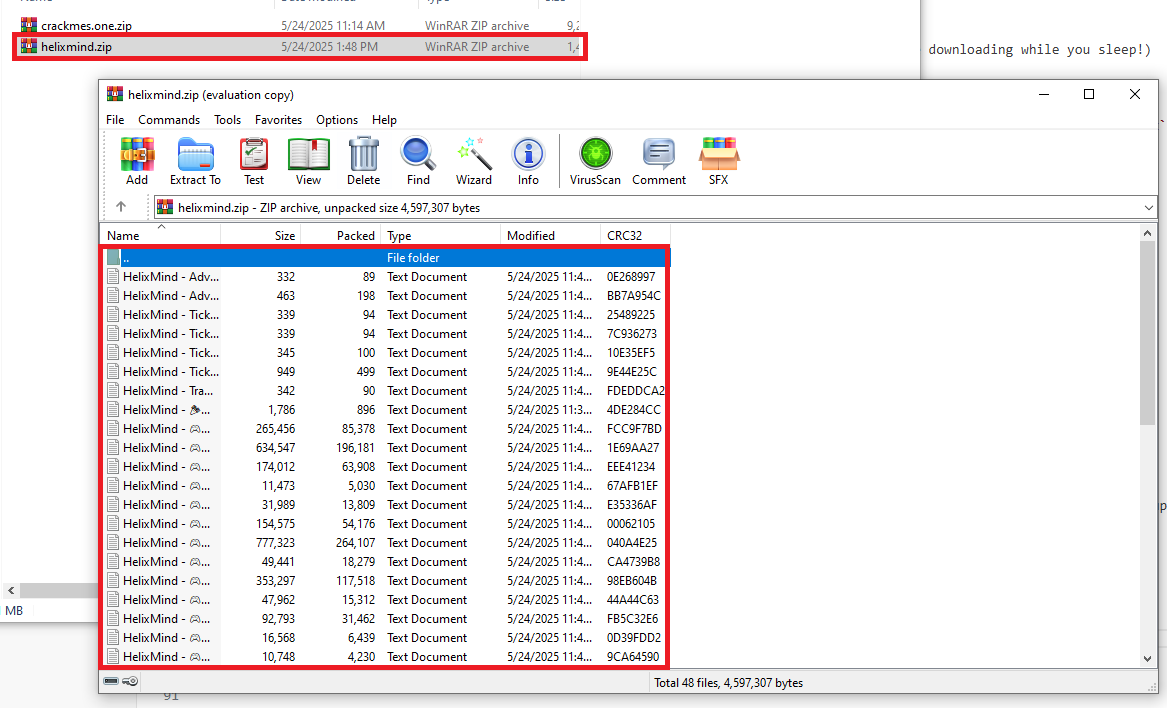The height and width of the screenshot is (708, 1167).
Task: Click Explorer horizontal scroll left arrow
Action: [11, 590]
